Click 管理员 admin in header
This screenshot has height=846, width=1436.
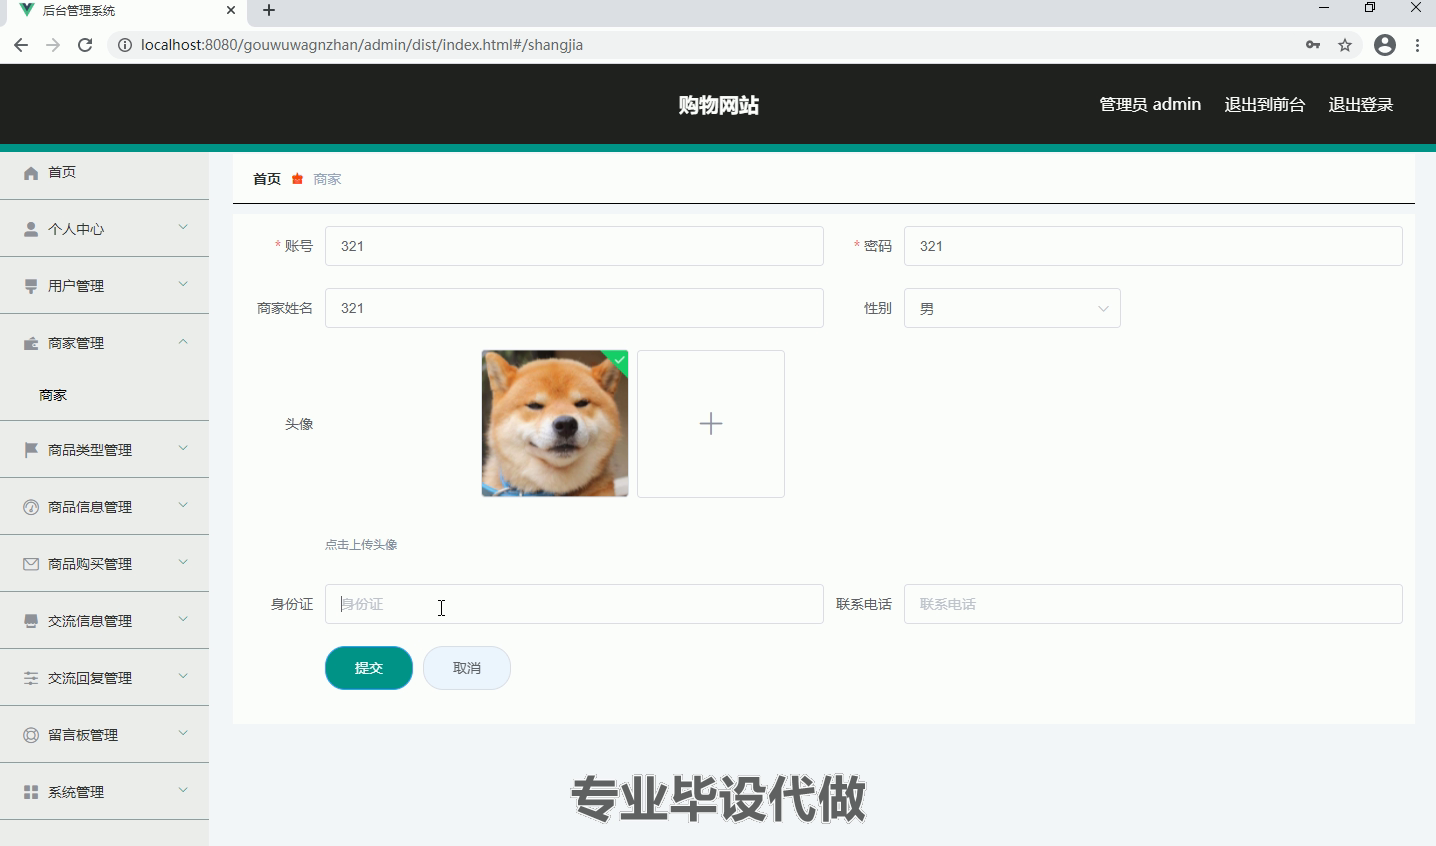(1150, 104)
